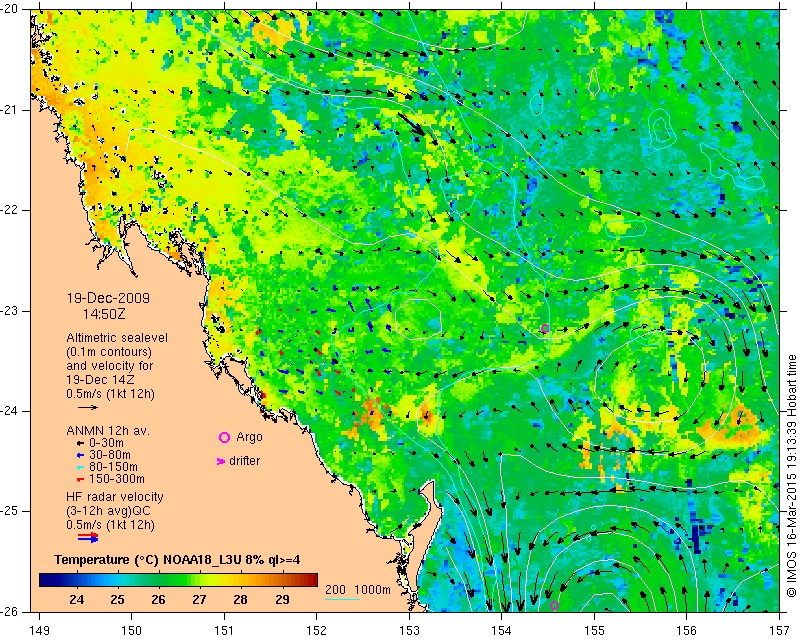Image resolution: width=800 pixels, height=640 pixels.
Task: Click the longitude axis label 155
Action: [x=594, y=631]
